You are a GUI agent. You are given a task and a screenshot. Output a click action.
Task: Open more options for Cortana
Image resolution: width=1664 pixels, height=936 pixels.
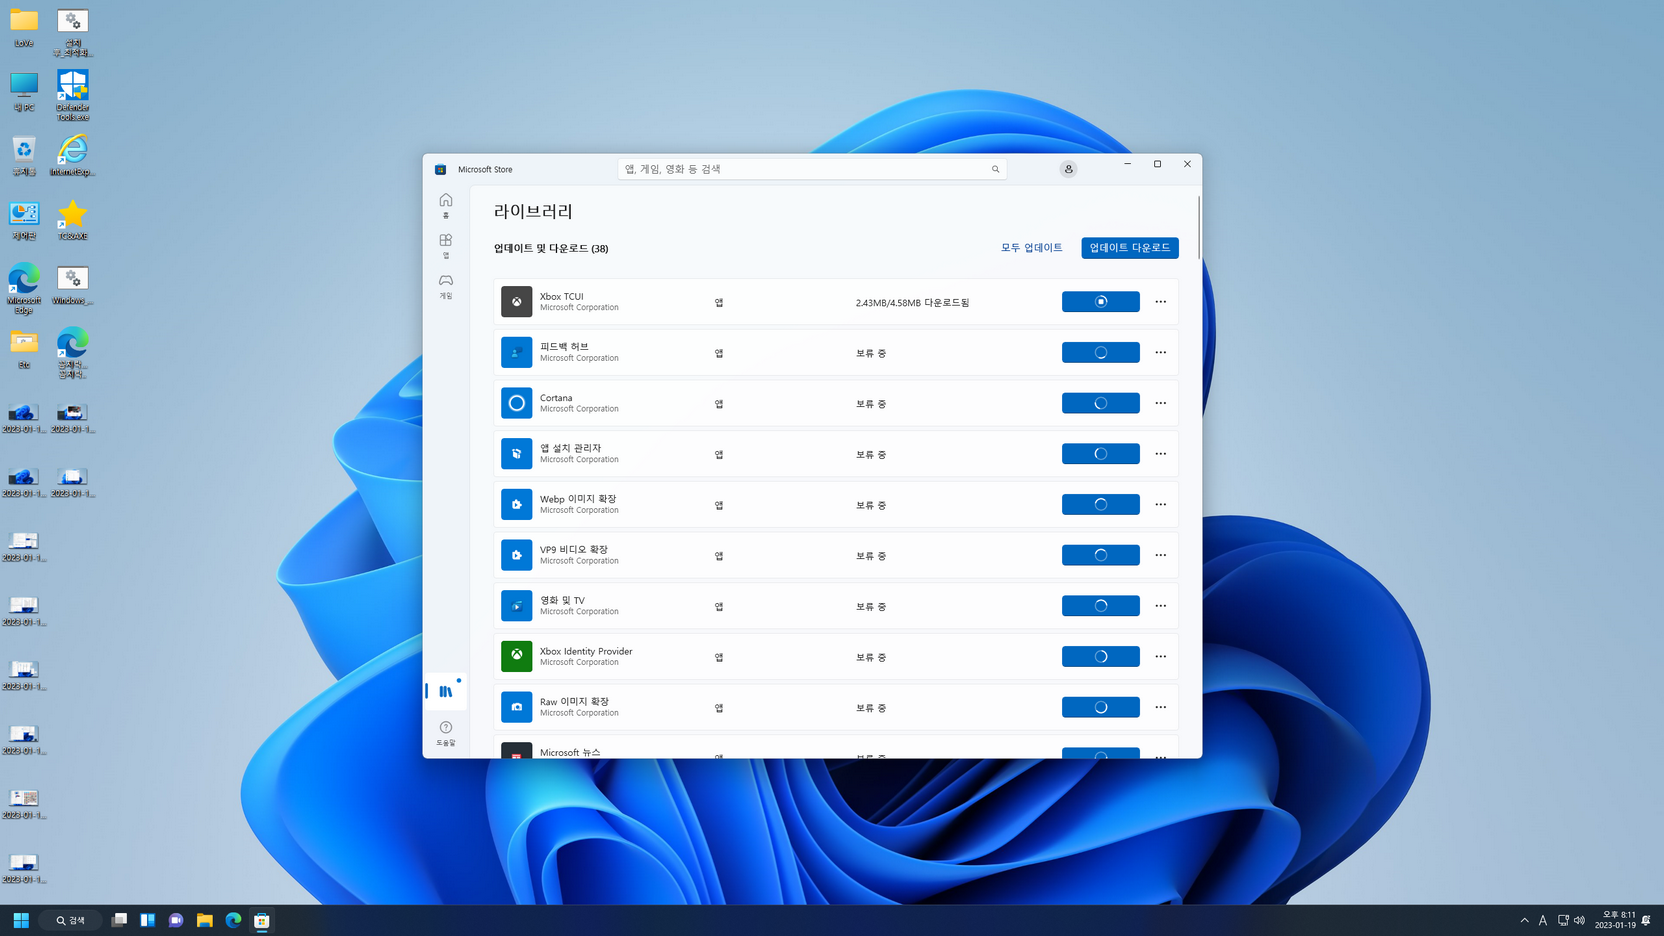click(1160, 403)
